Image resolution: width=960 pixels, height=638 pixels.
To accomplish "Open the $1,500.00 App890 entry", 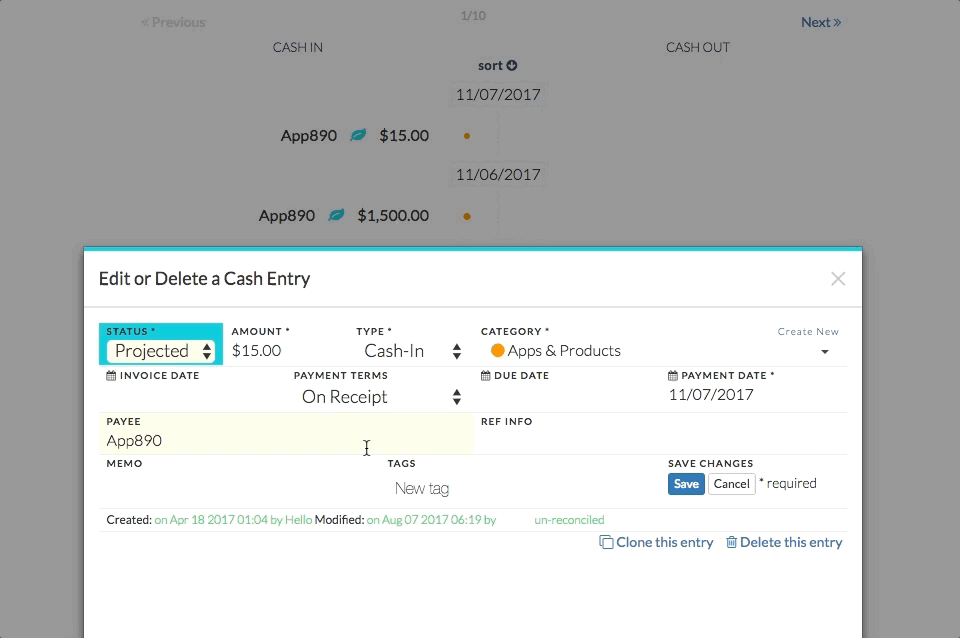I will pyautogui.click(x=344, y=216).
